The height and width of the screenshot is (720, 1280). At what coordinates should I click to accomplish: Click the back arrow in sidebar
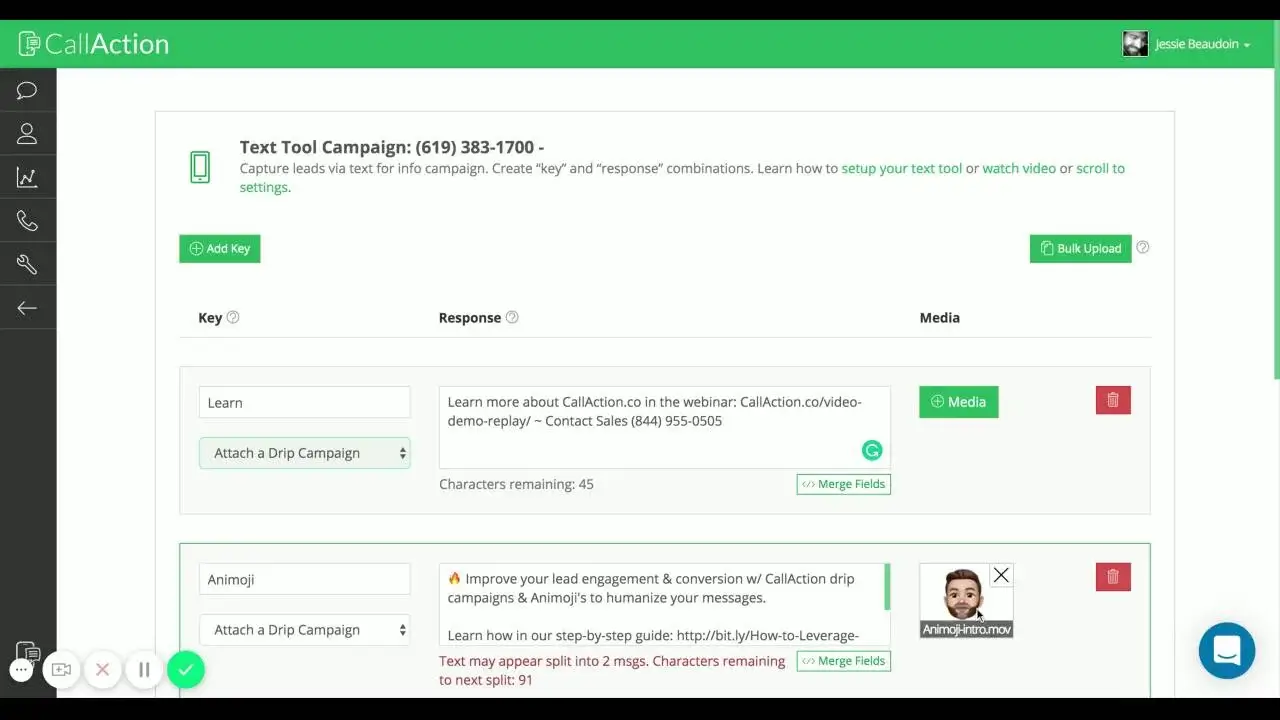(x=27, y=308)
